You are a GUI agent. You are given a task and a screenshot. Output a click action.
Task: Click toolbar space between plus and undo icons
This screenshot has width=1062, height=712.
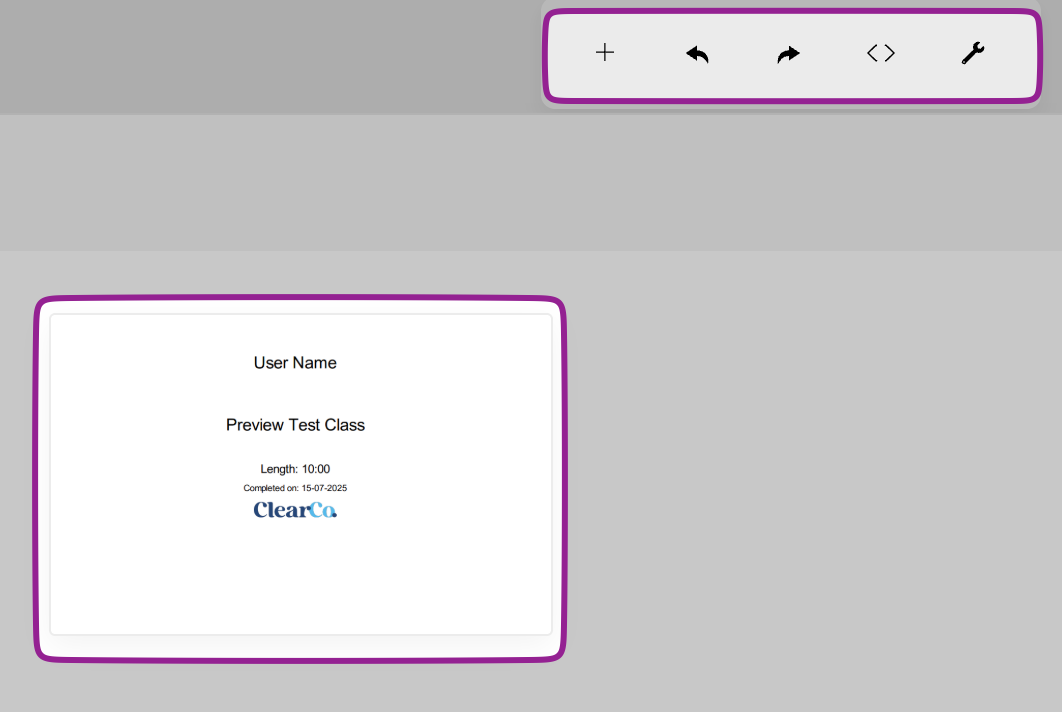tap(651, 54)
